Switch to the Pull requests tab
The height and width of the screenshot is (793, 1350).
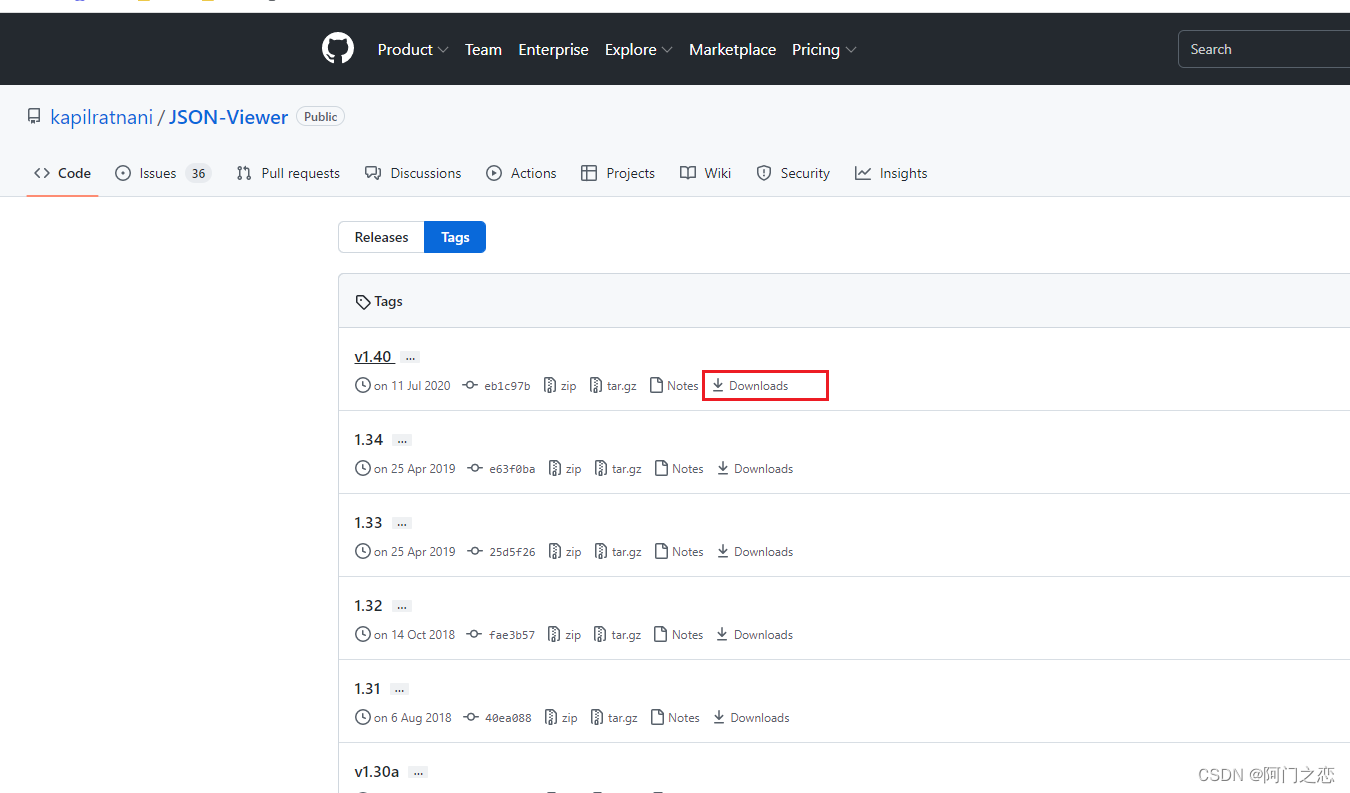[x=288, y=173]
